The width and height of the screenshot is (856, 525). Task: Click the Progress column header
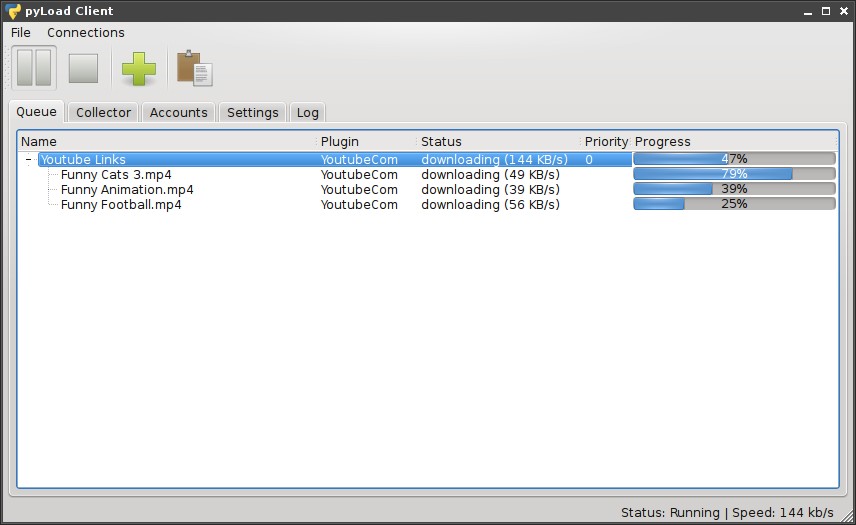(734, 141)
